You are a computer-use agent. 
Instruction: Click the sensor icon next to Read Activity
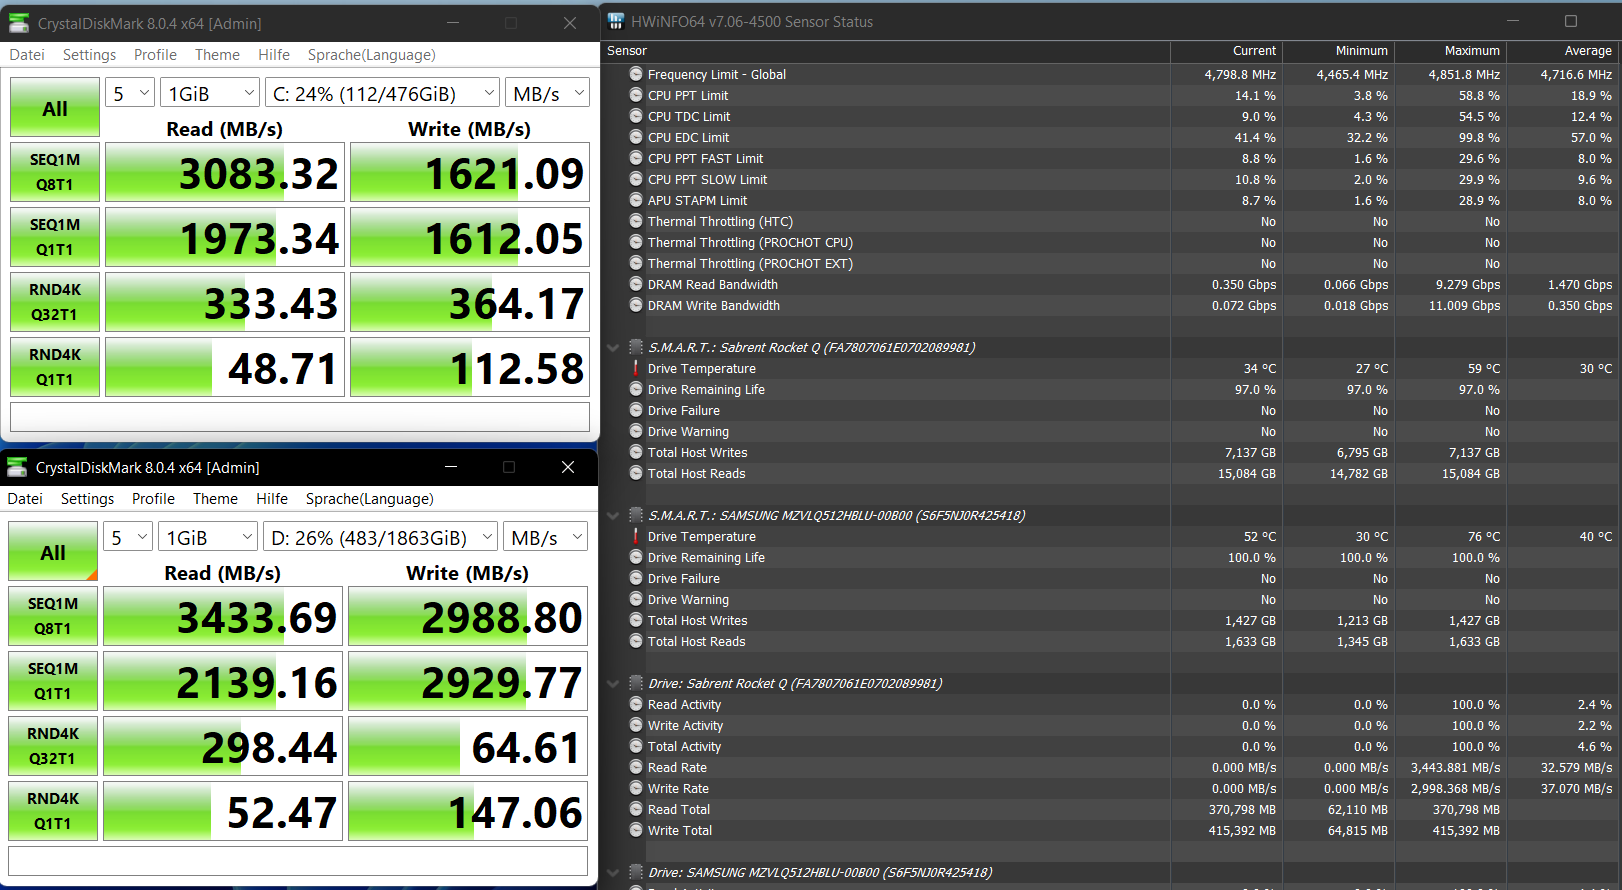636,704
